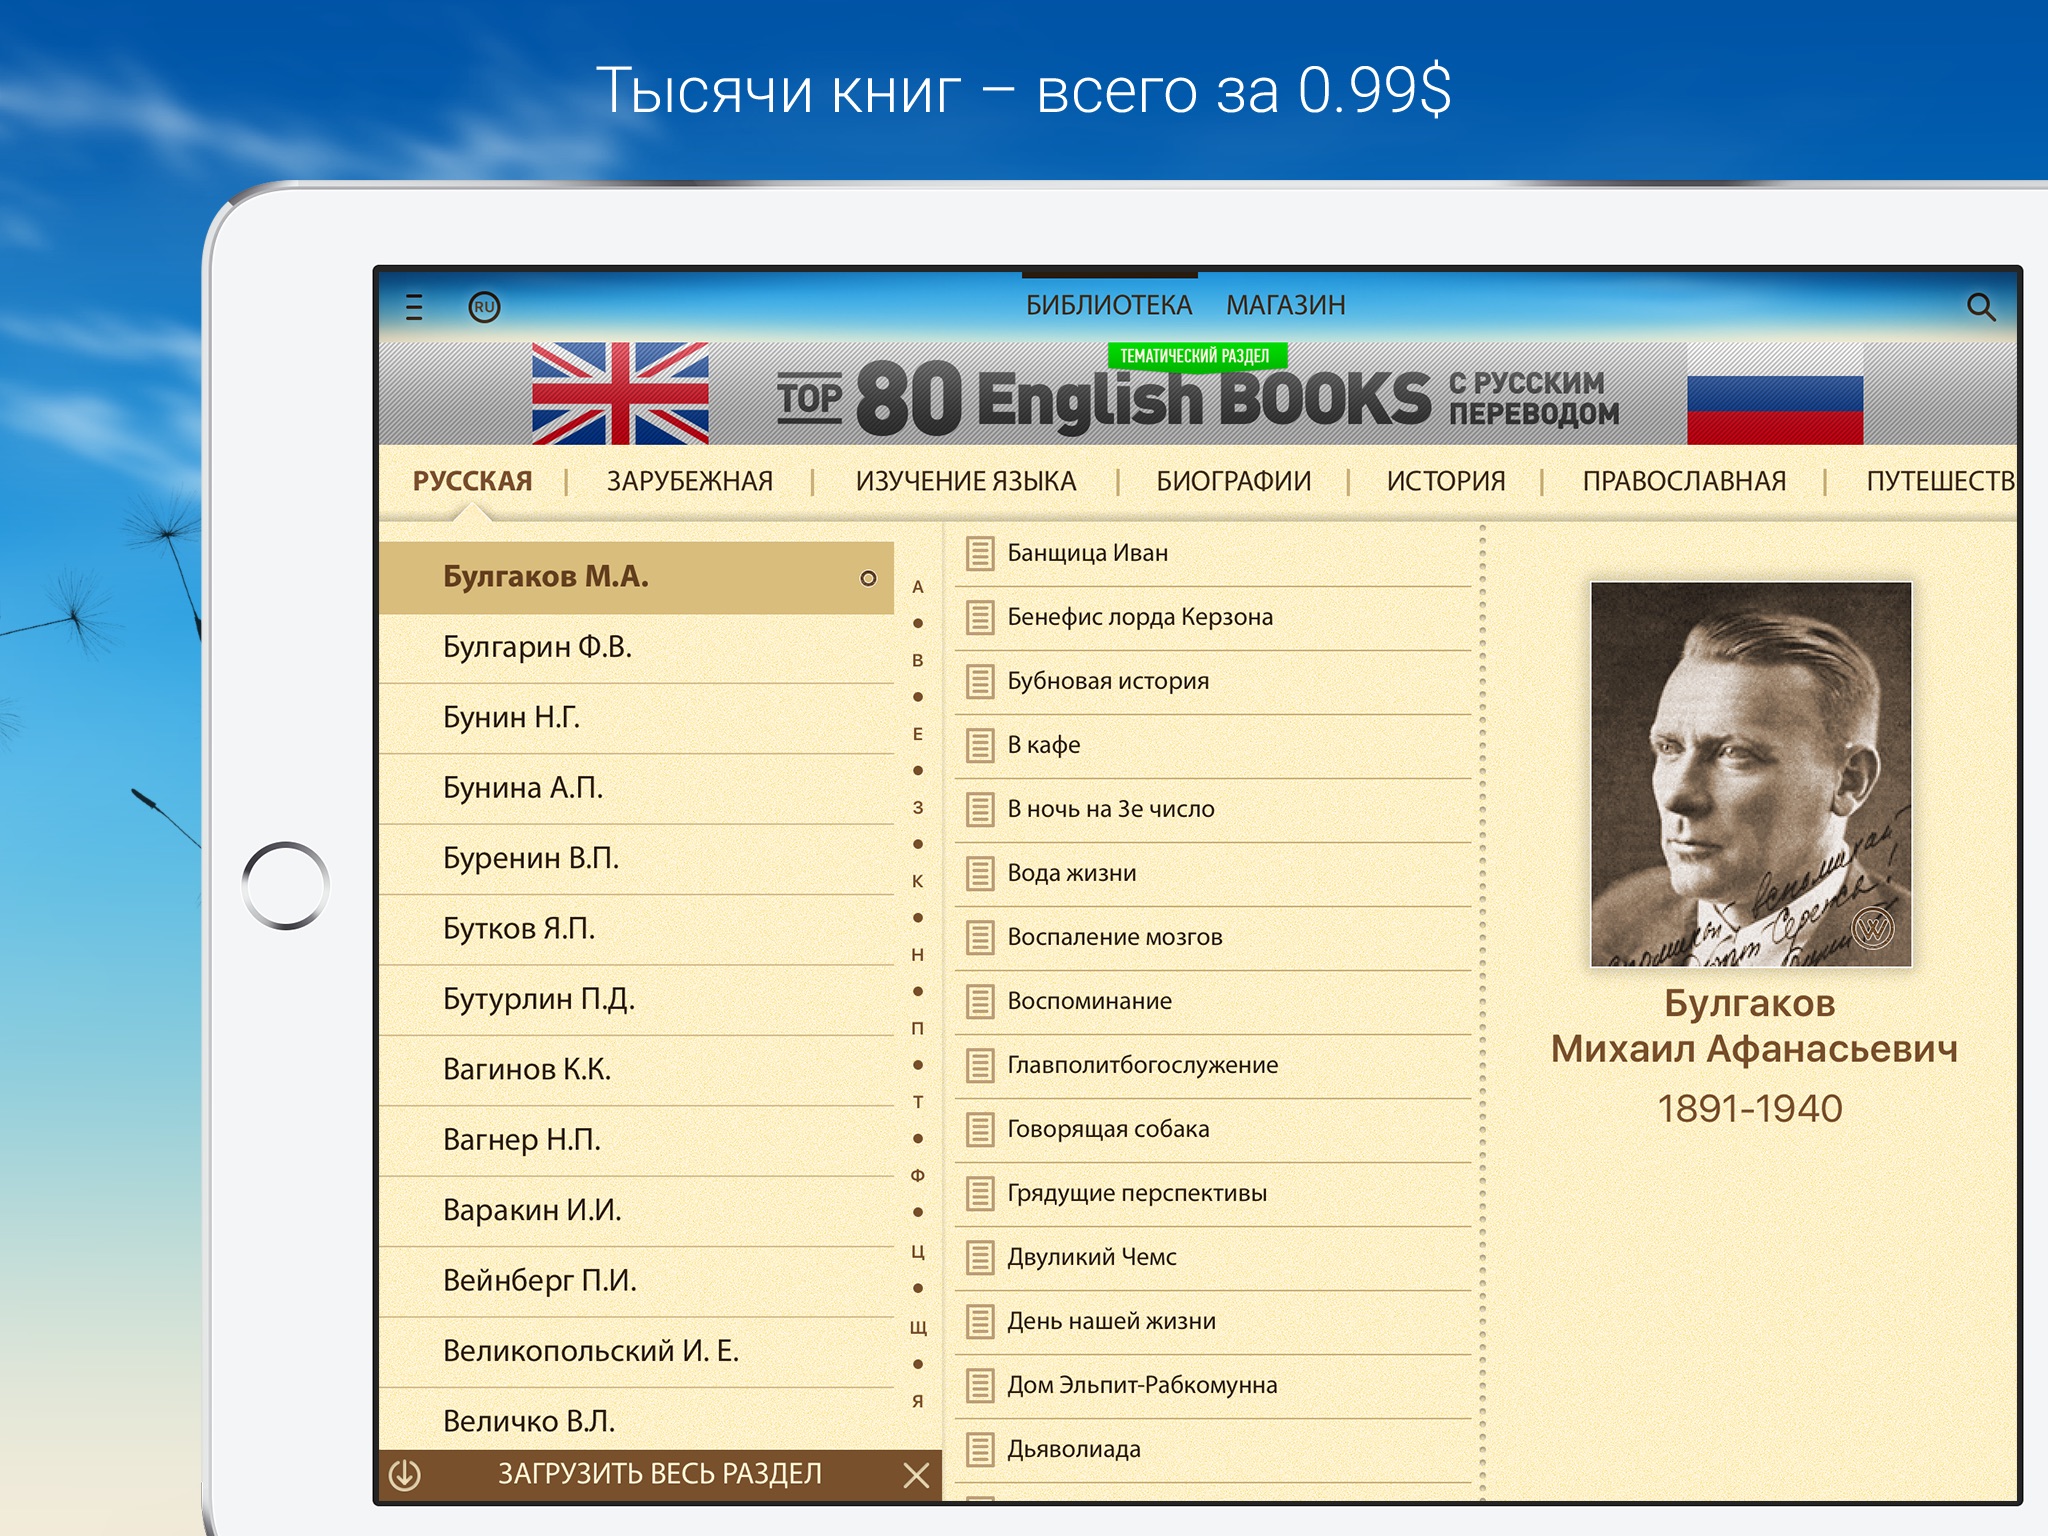Jump to letter К in index
Viewport: 2048px width, 1536px height.
[x=917, y=881]
